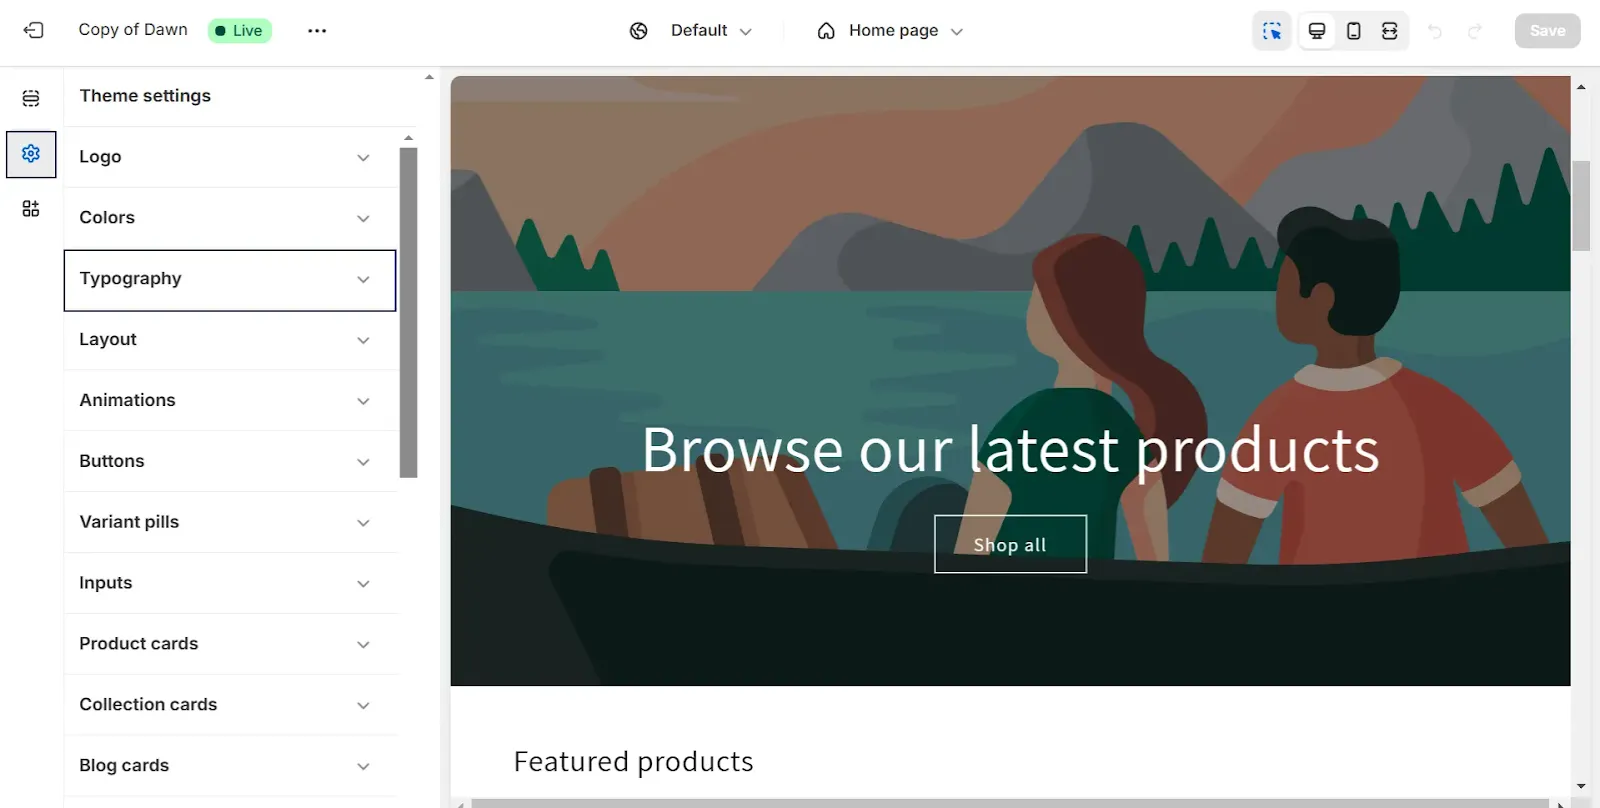This screenshot has width=1600, height=808.
Task: Expand the Product cards settings
Action: (230, 645)
